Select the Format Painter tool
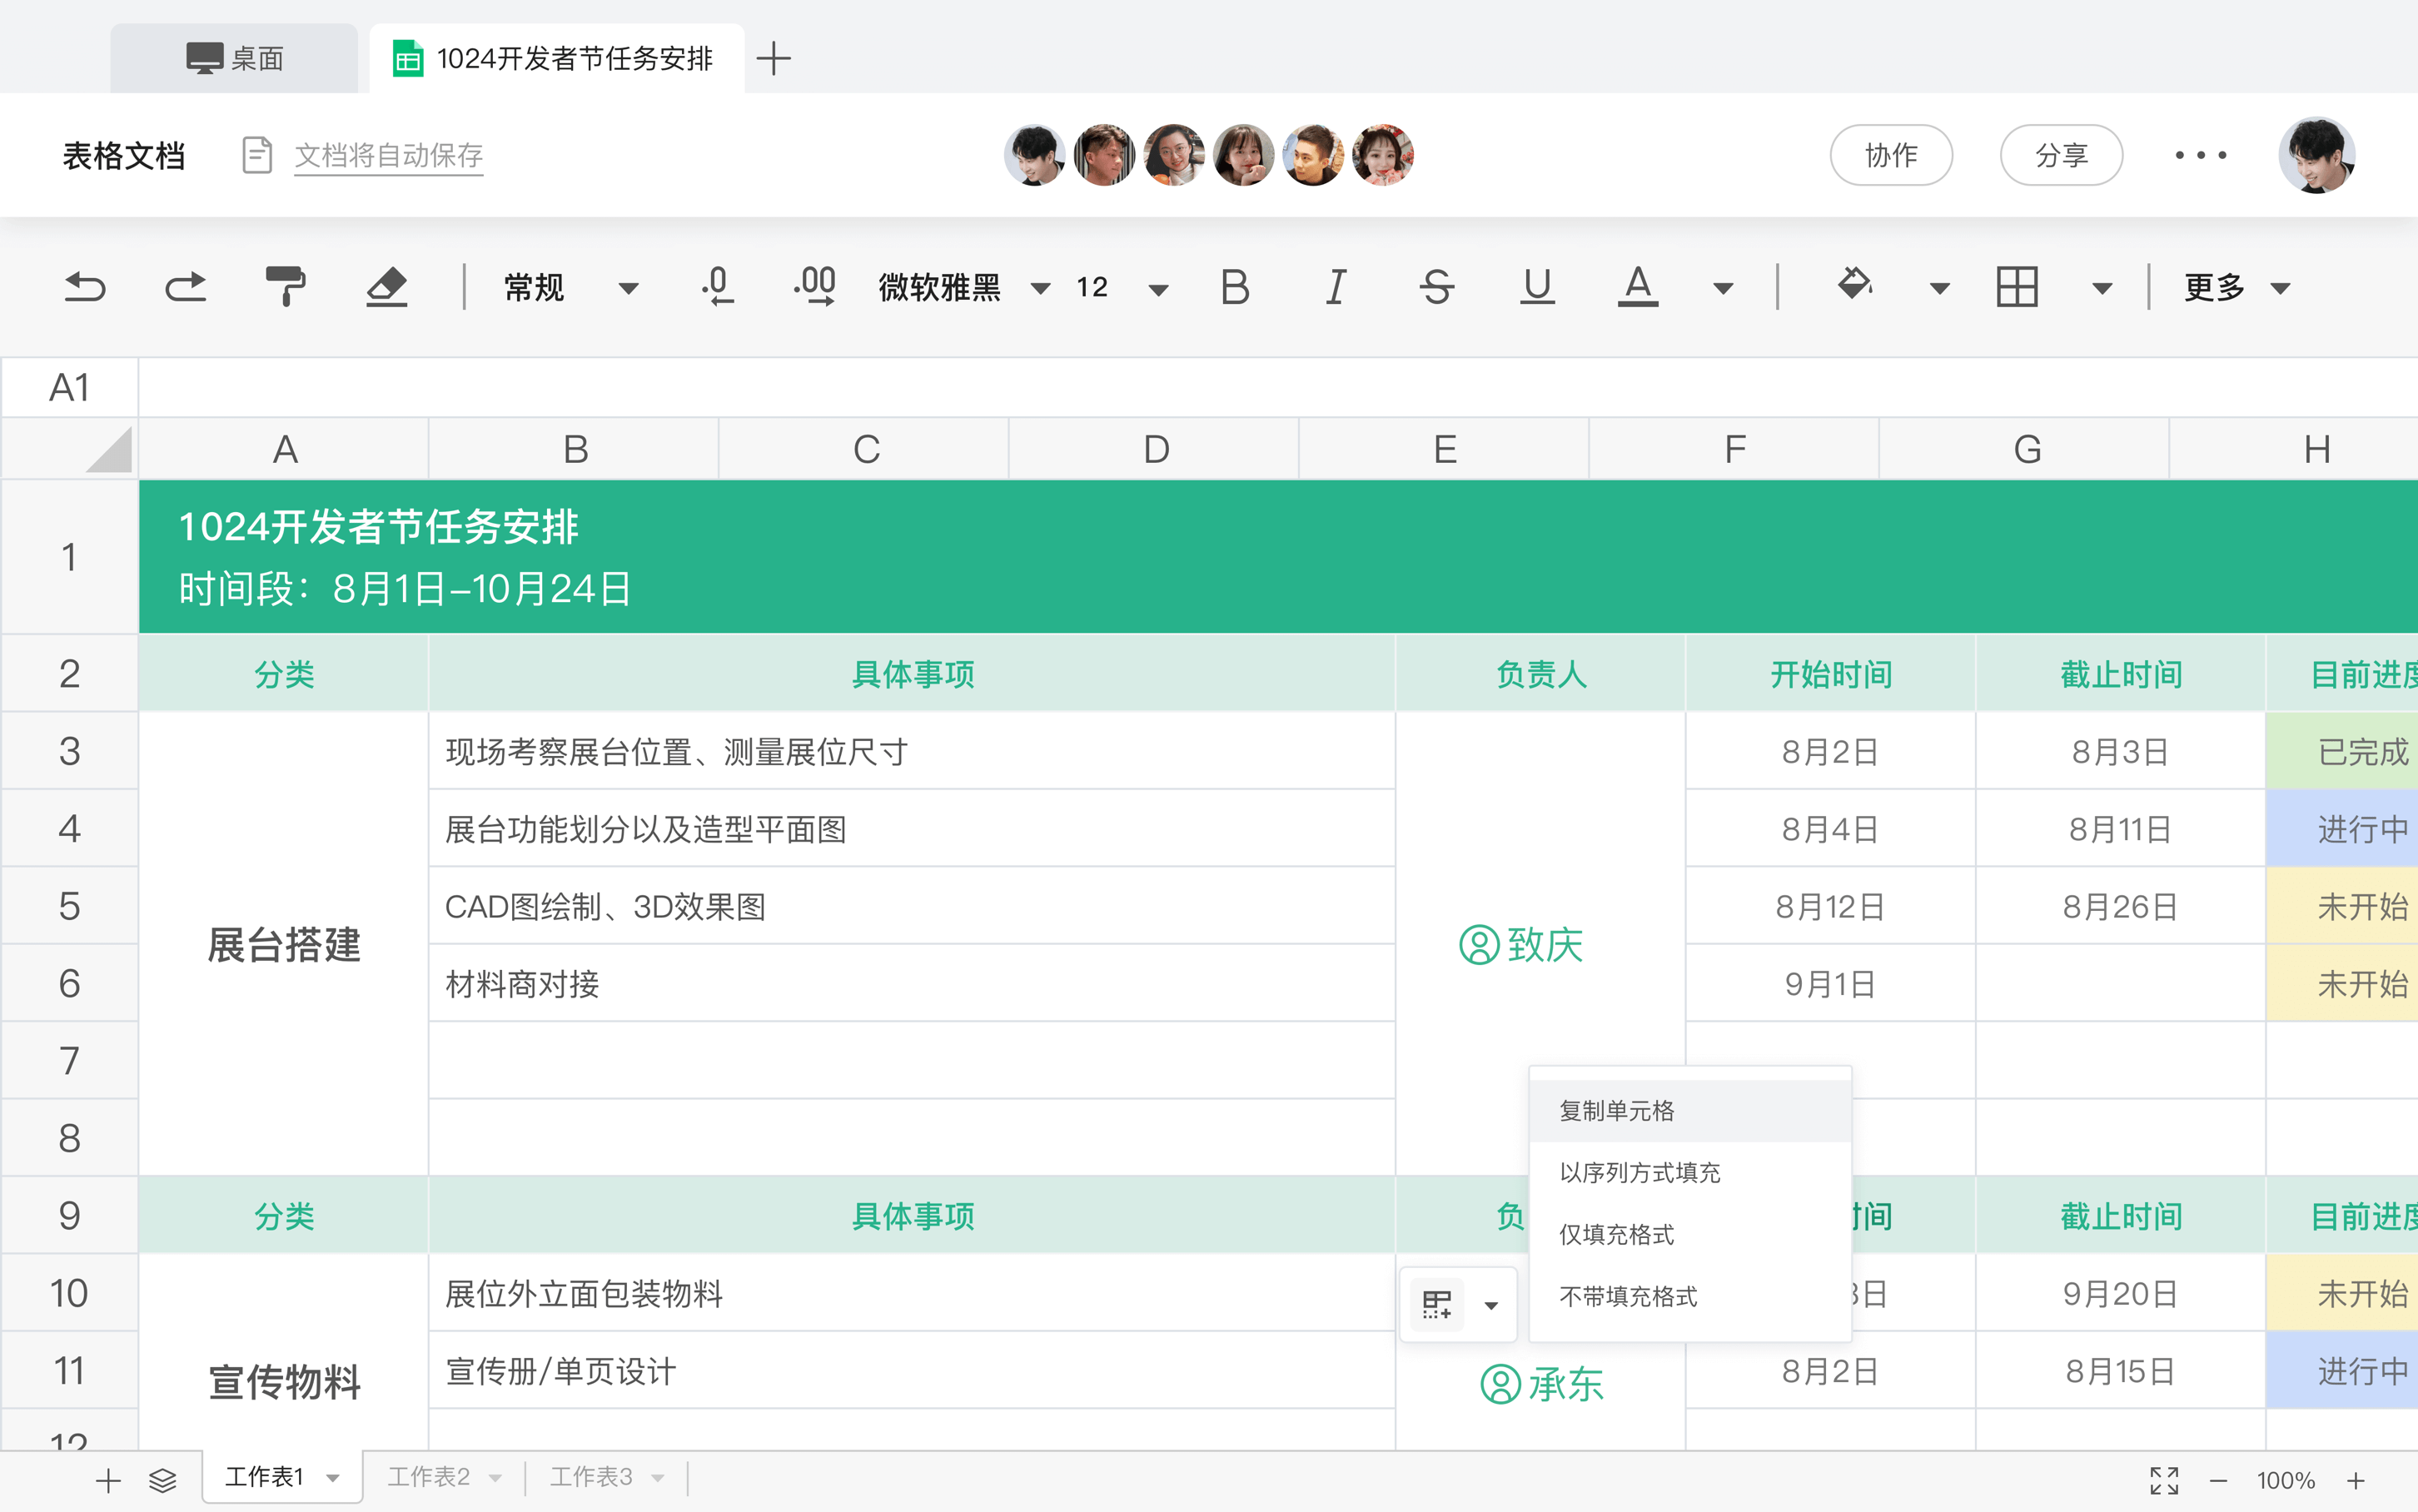 (x=285, y=288)
